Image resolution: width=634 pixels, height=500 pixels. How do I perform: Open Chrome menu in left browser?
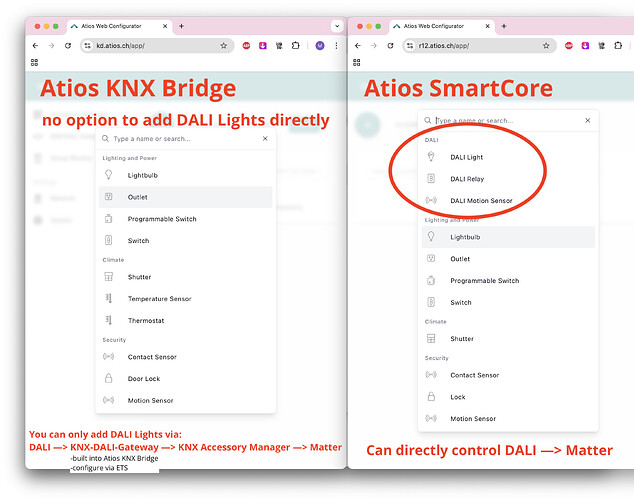click(x=336, y=46)
